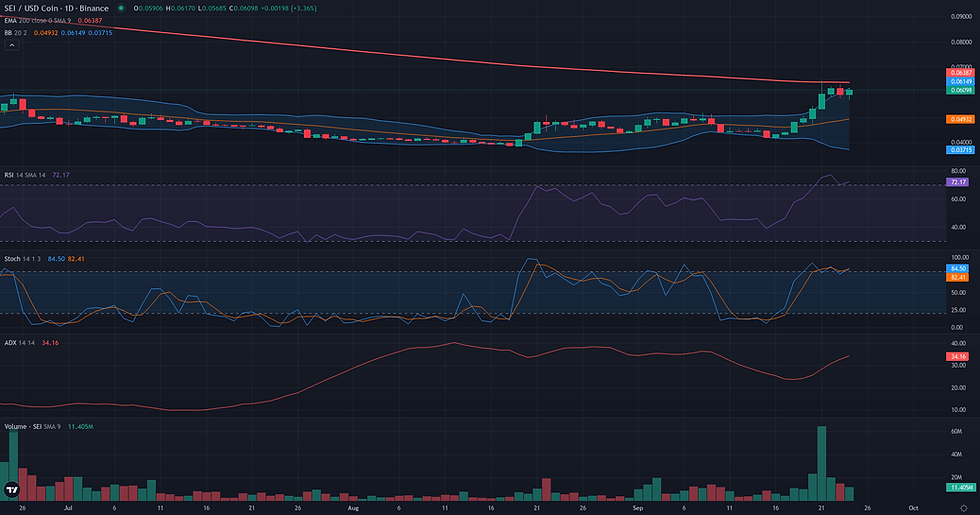The image size is (980, 515).
Task: Click the green market status dot
Action: click(x=121, y=8)
